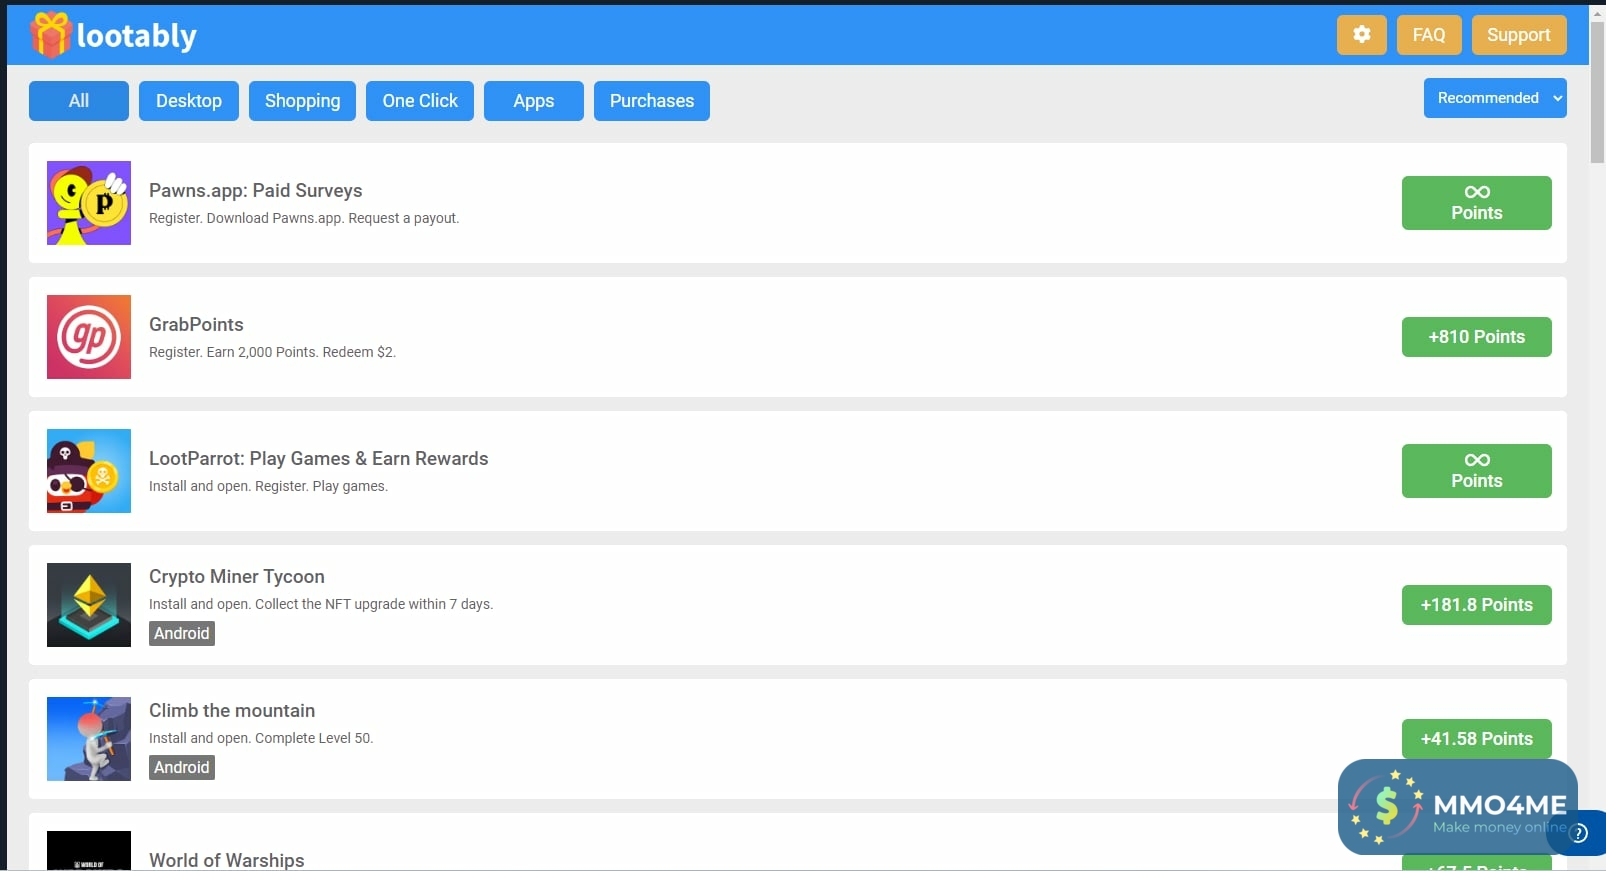Select the All offers tab
1606x871 pixels.
click(79, 101)
